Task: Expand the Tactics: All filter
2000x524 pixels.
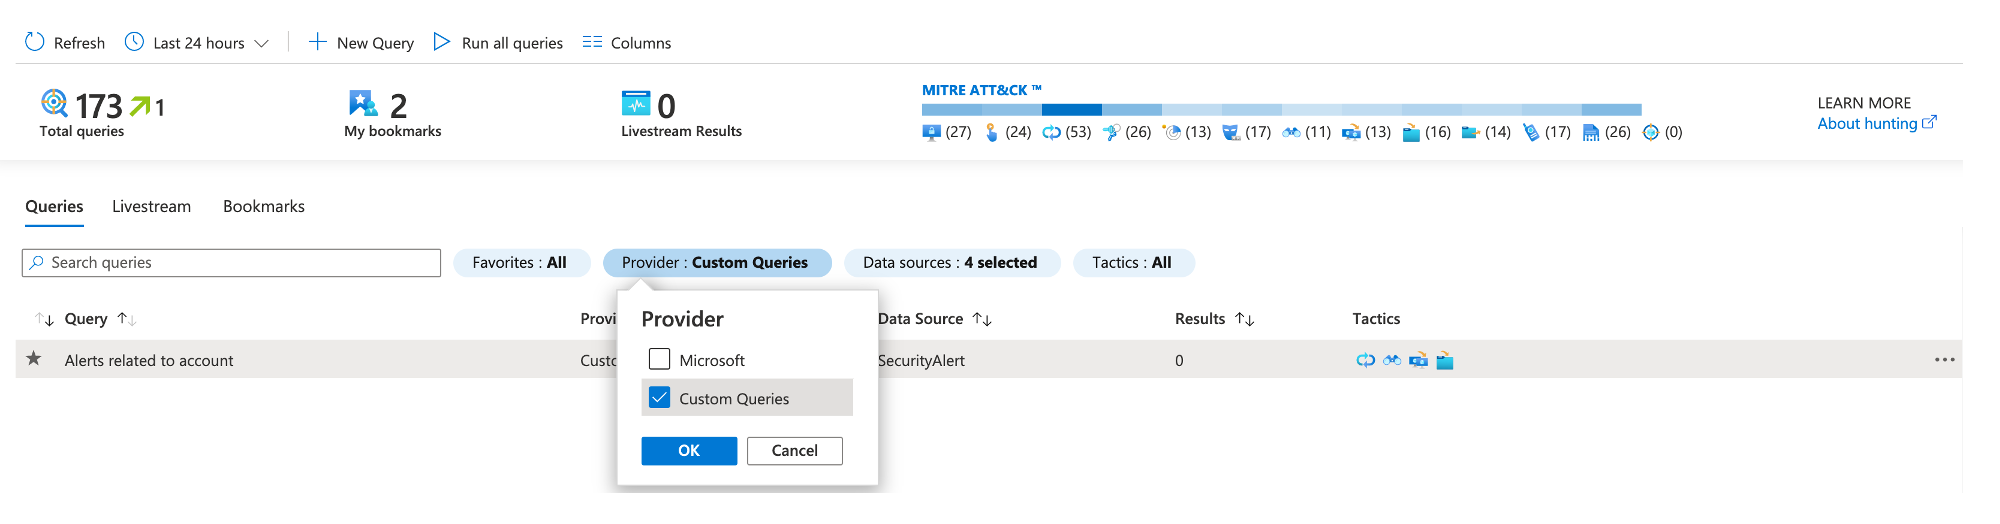Action: [1132, 263]
